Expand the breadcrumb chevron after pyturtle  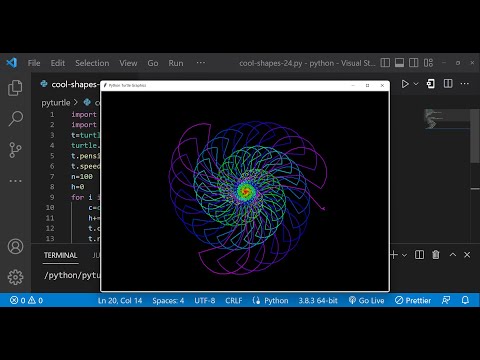coord(76,102)
